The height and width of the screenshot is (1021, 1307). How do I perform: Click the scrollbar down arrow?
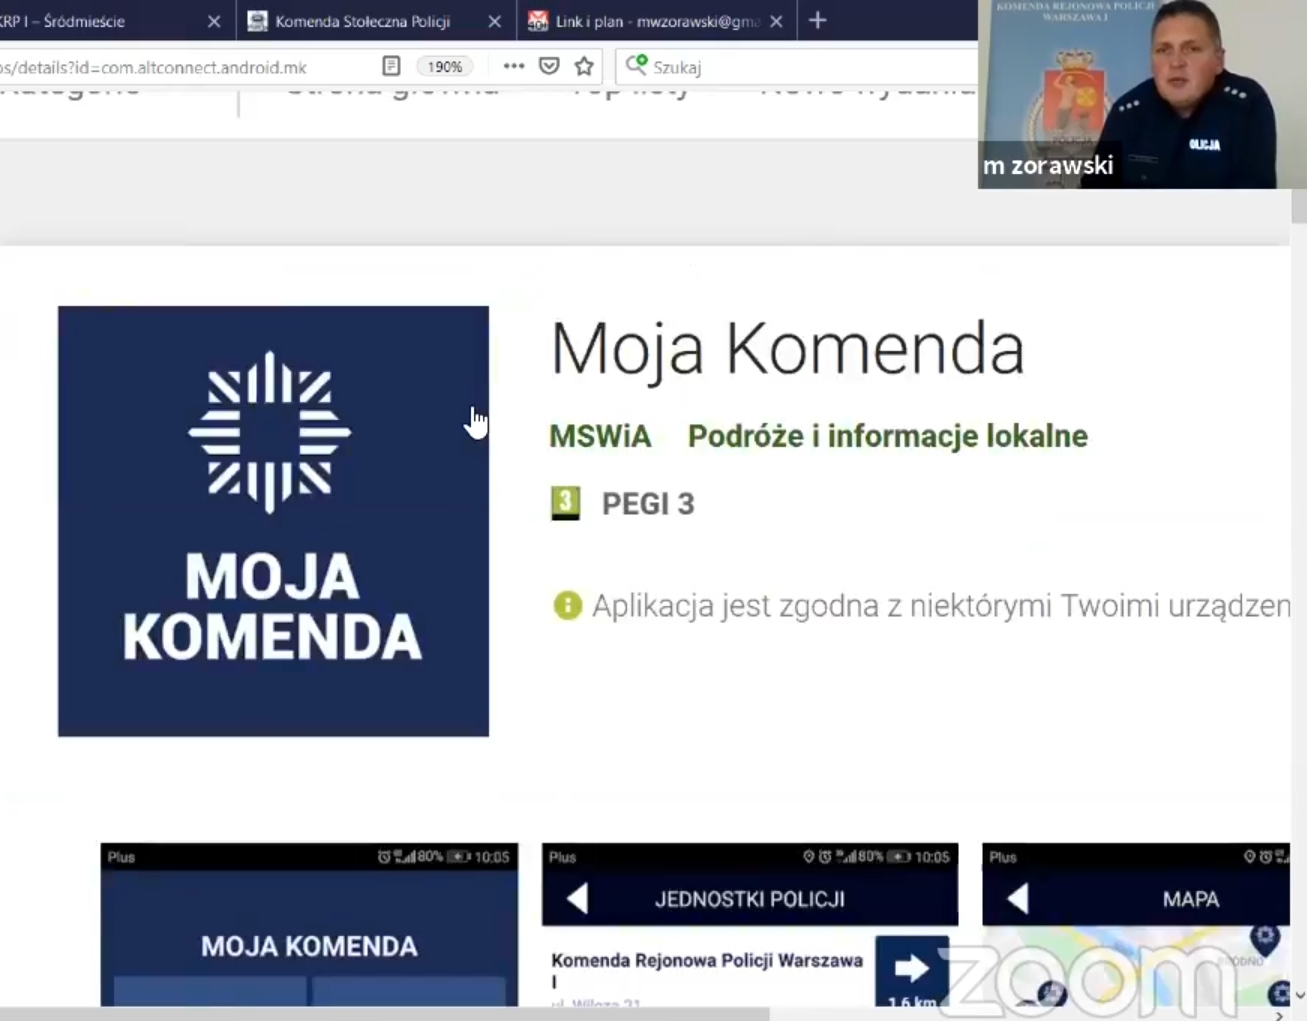point(1299,995)
